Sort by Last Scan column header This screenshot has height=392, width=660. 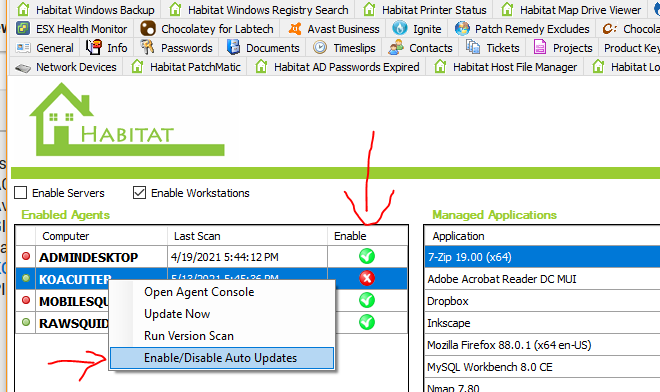point(247,236)
